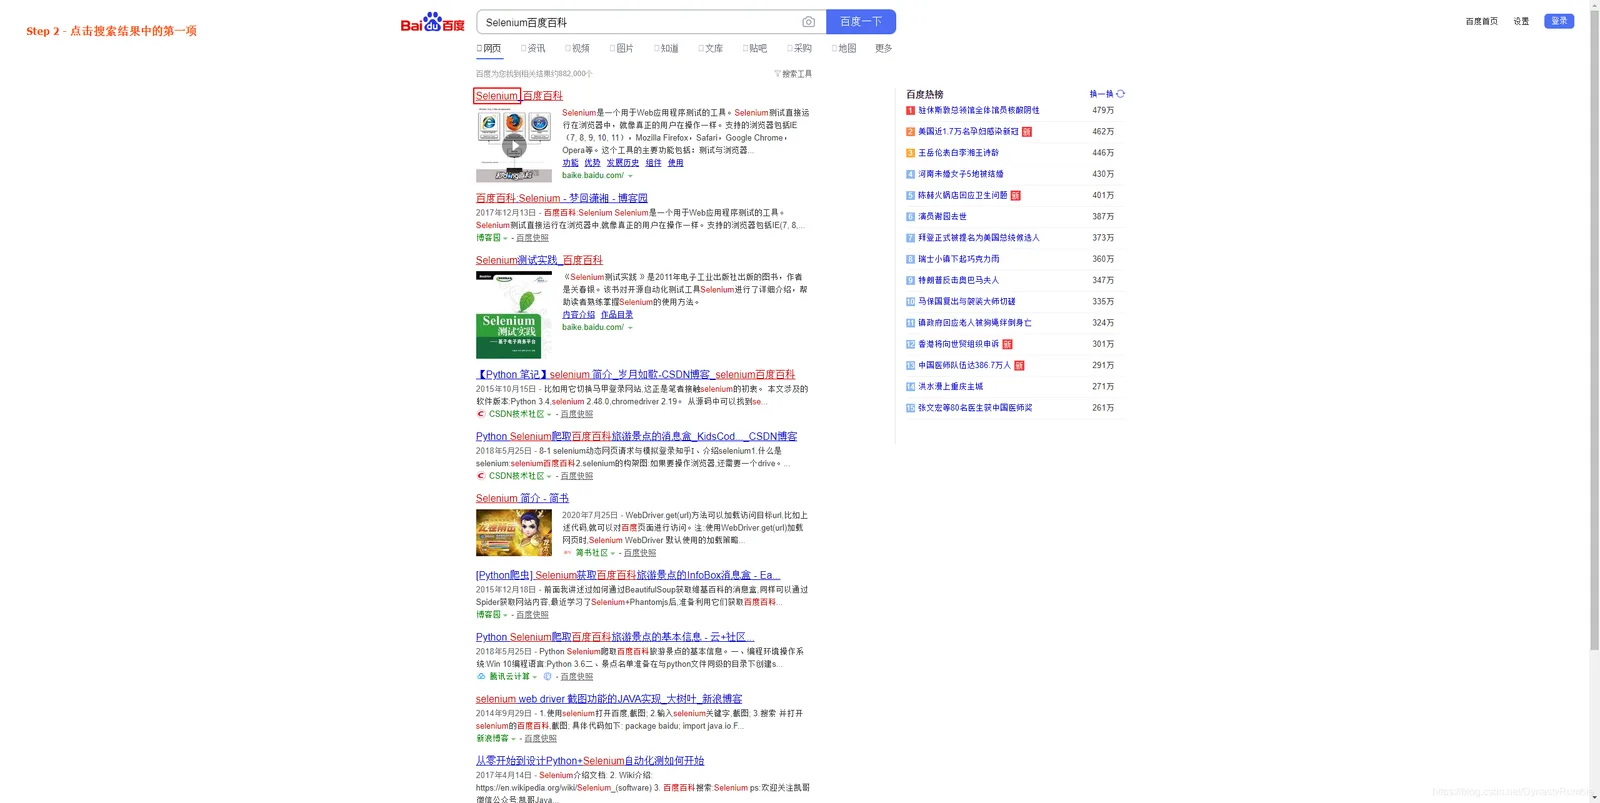The height and width of the screenshot is (803, 1600).
Task: Switch to the 贴吧 tab
Action: pos(755,48)
